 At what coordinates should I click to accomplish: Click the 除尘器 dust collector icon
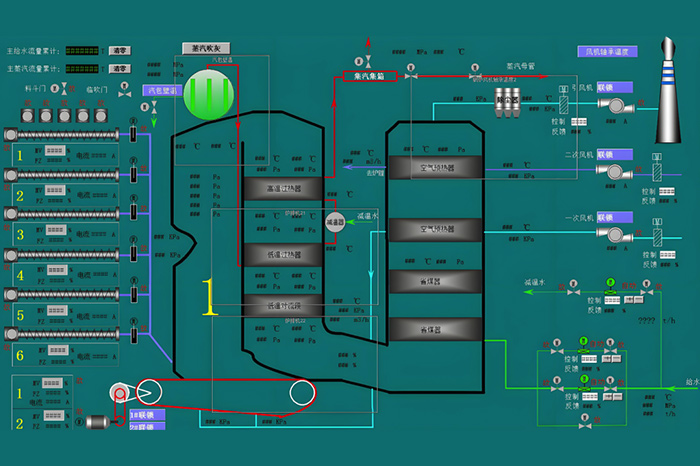point(506,101)
